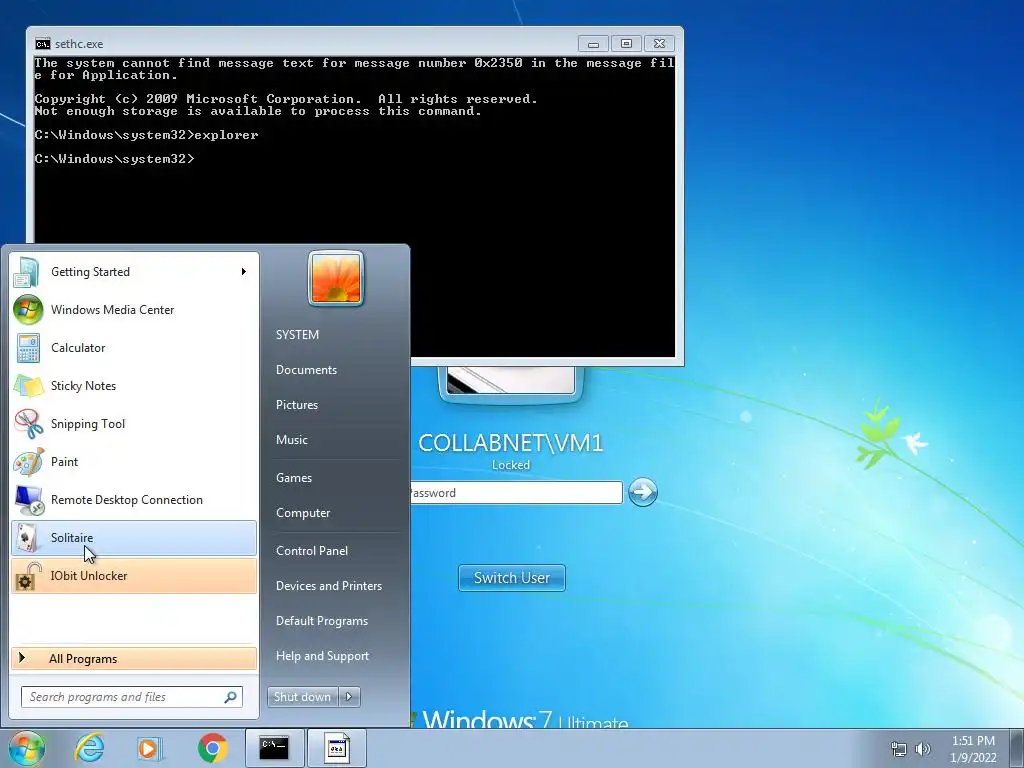Submit password with the arrow button
The height and width of the screenshot is (768, 1024).
pyautogui.click(x=643, y=492)
